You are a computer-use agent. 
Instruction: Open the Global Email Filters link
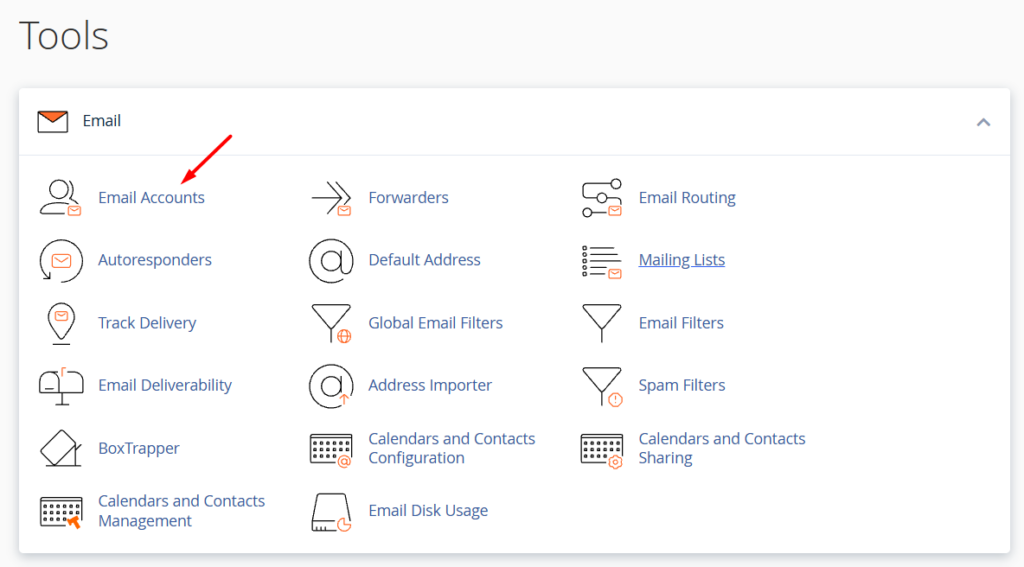(436, 323)
